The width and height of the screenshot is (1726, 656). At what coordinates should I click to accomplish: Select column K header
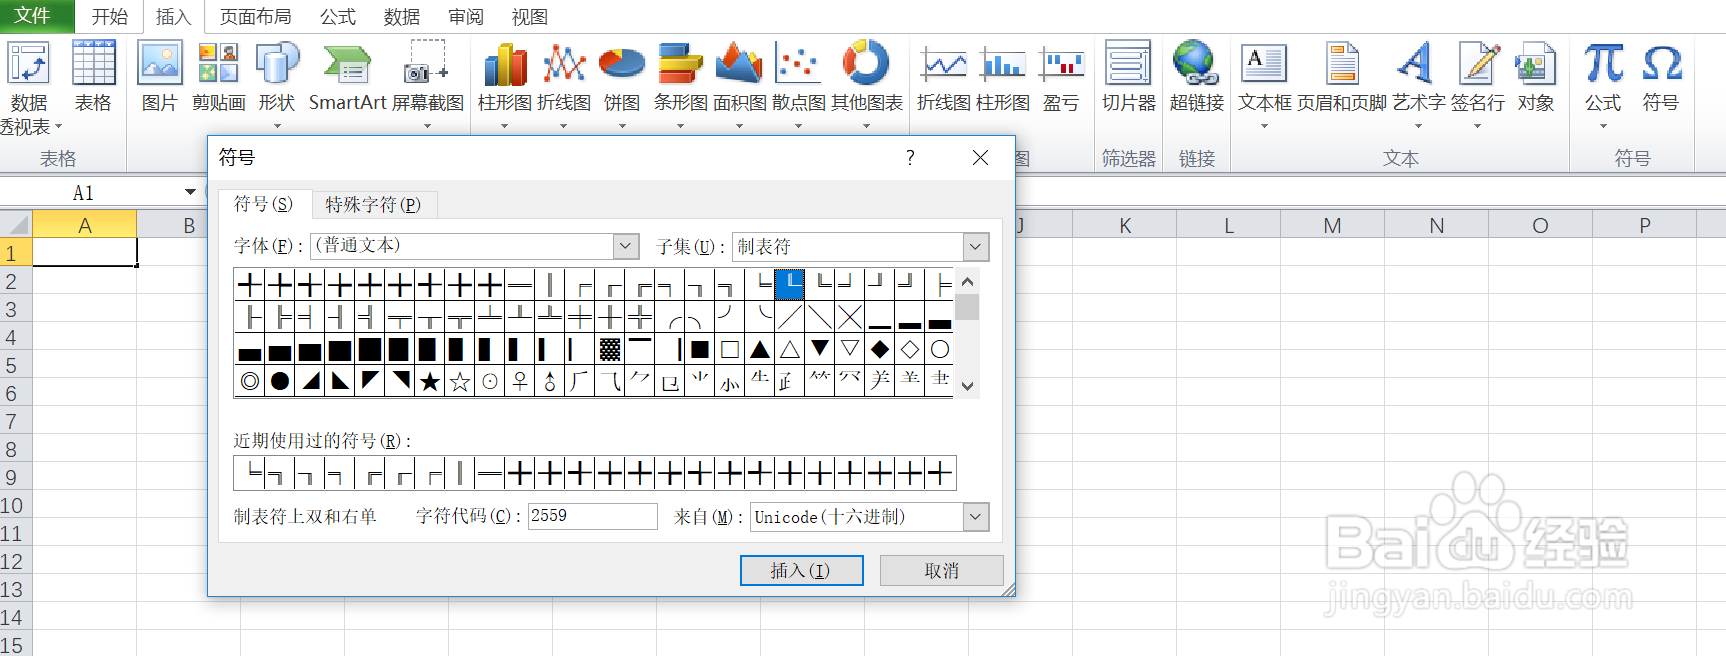tap(1125, 225)
